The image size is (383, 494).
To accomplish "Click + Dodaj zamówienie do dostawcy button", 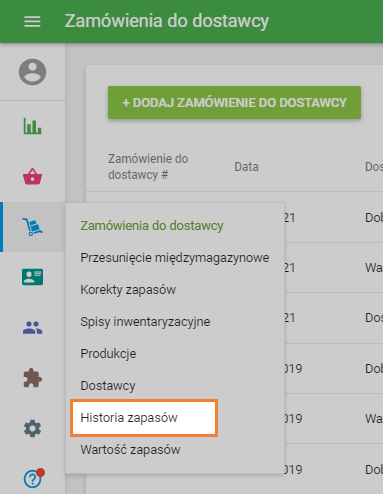I will tap(234, 103).
